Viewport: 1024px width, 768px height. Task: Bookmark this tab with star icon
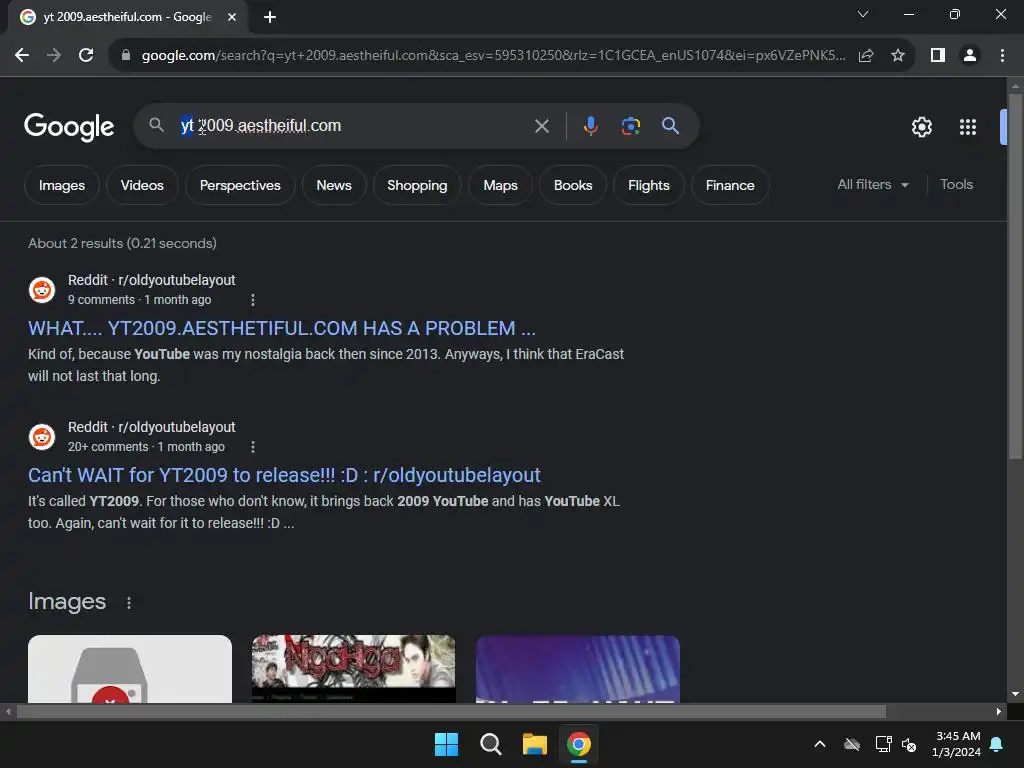[898, 56]
